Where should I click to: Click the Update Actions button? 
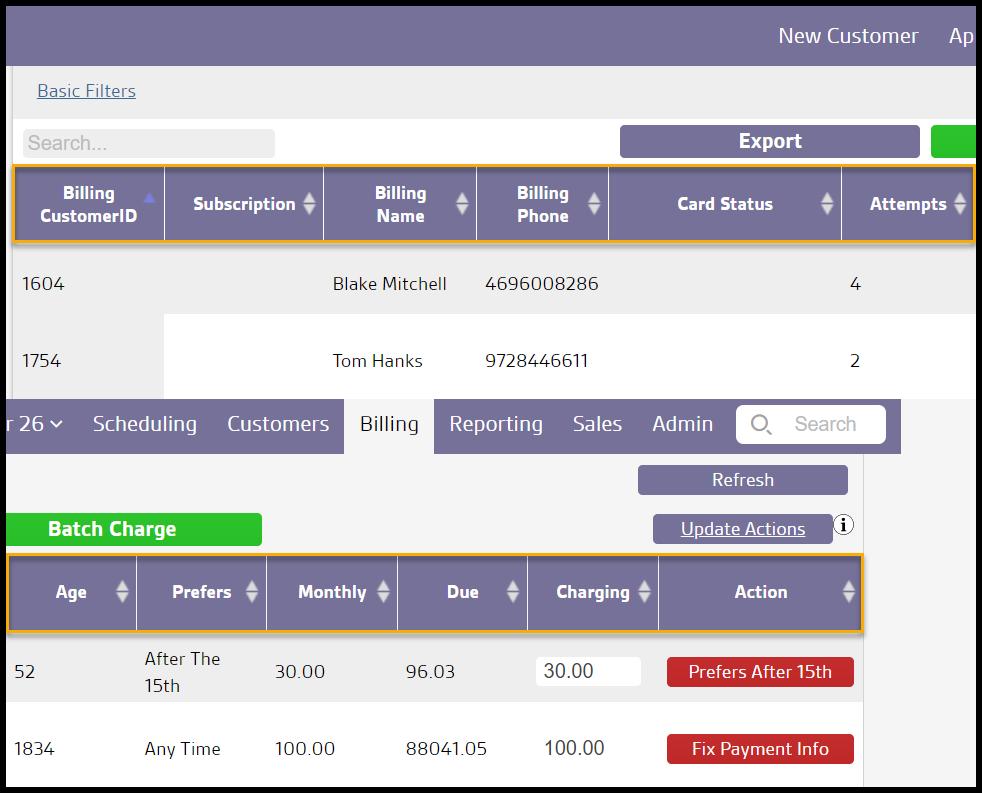tap(742, 529)
